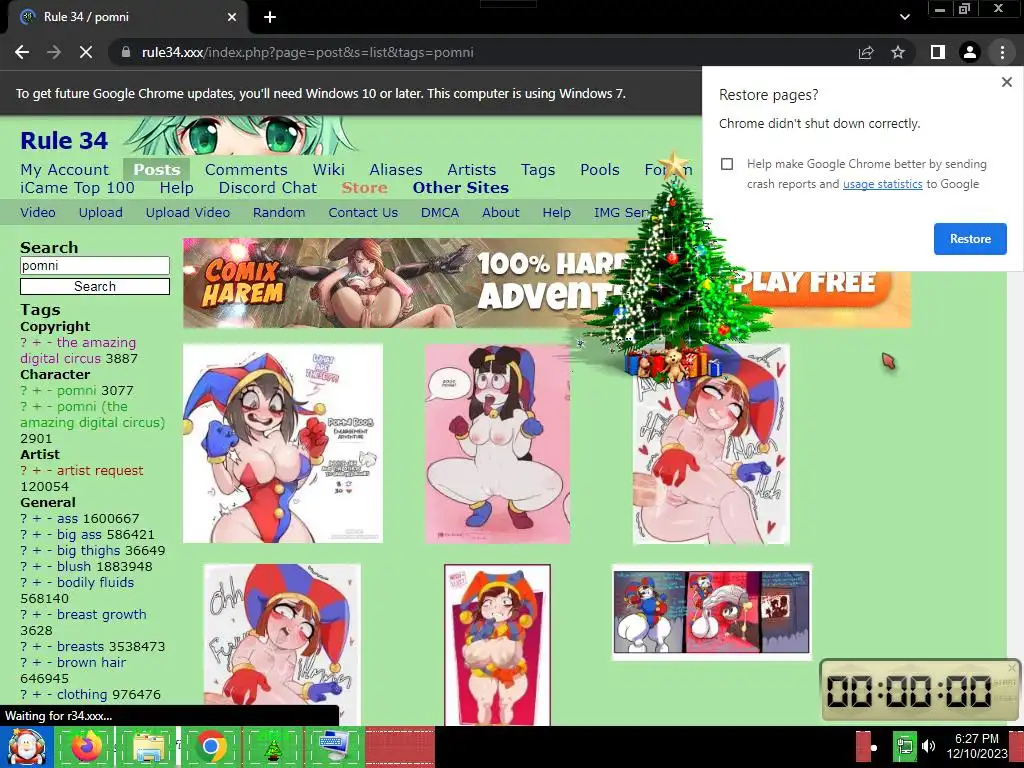The width and height of the screenshot is (1024, 768).
Task: Open the Pools page
Action: coord(600,170)
